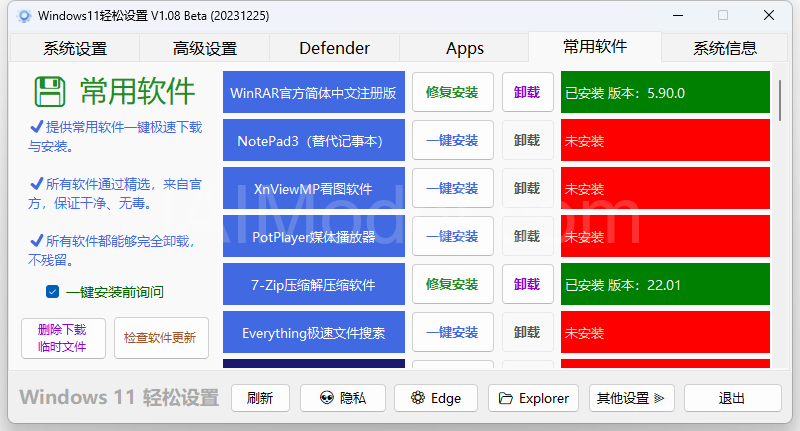Open Edge settings button
Screen dimensions: 800x431
pyautogui.click(x=436, y=398)
